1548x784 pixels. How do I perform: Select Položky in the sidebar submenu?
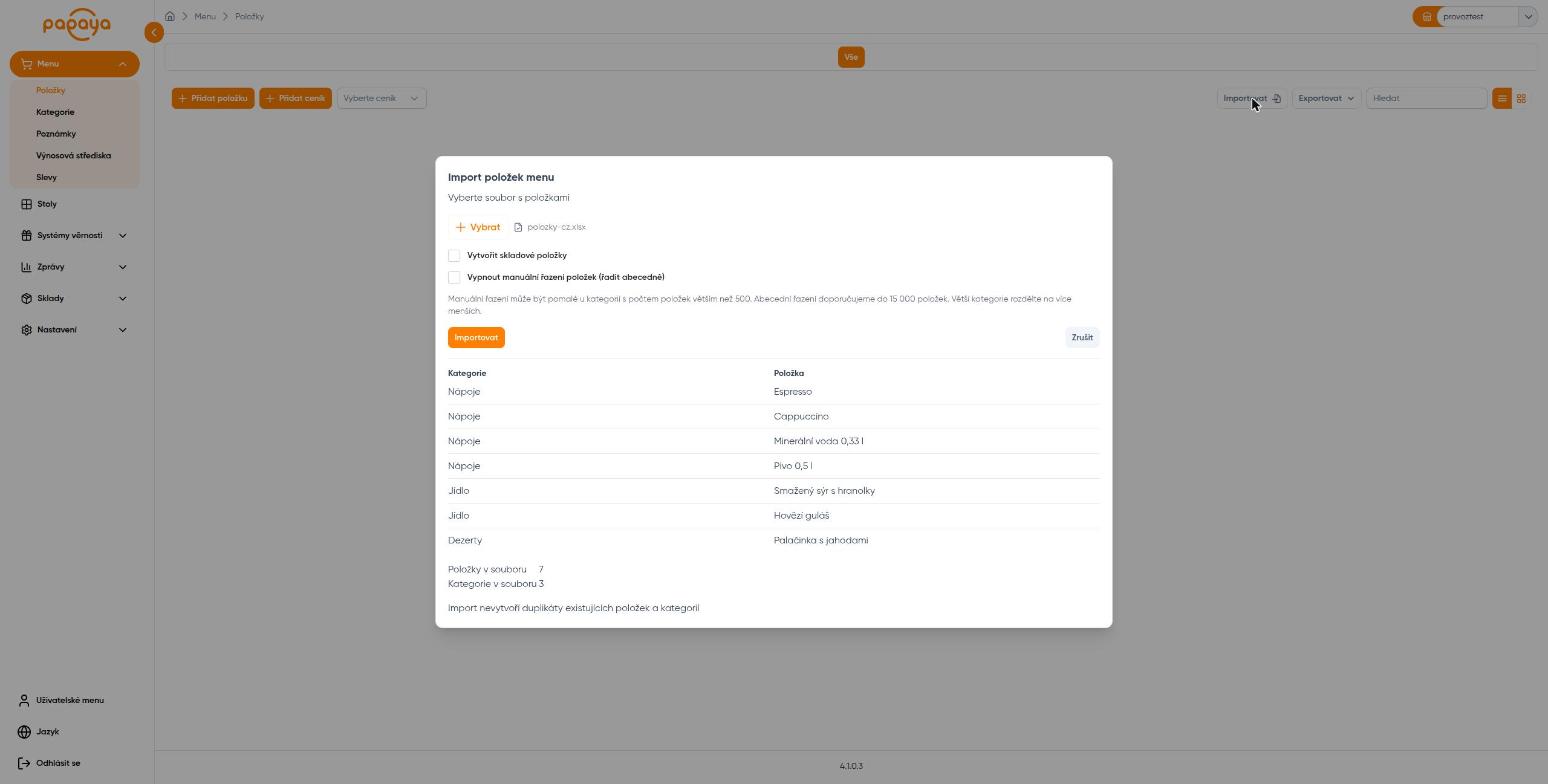pos(51,90)
